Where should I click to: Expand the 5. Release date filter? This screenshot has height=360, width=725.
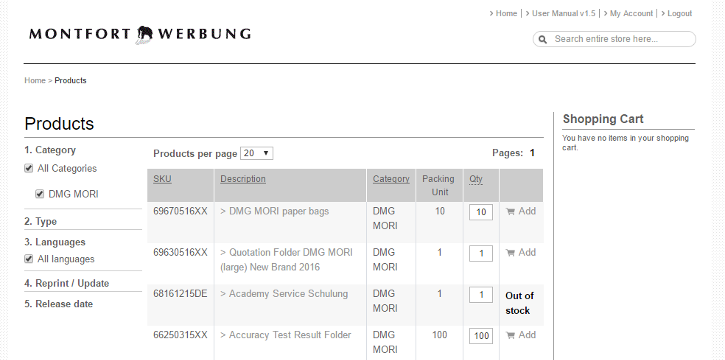59,304
